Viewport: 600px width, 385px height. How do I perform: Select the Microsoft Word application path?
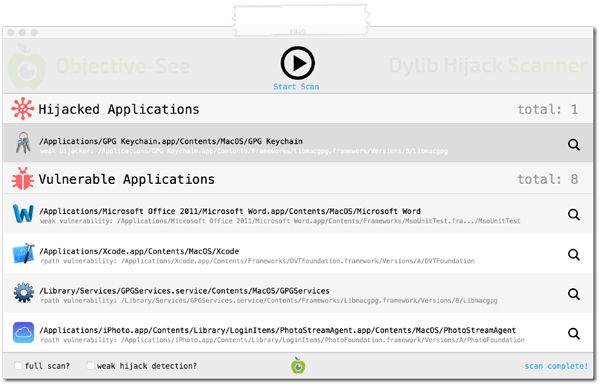(x=230, y=211)
